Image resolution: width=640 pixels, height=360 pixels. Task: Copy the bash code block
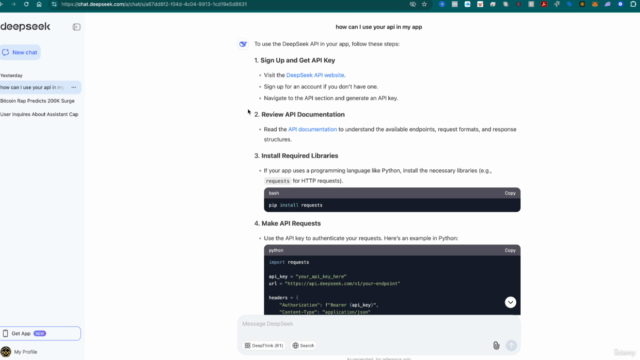coord(510,193)
